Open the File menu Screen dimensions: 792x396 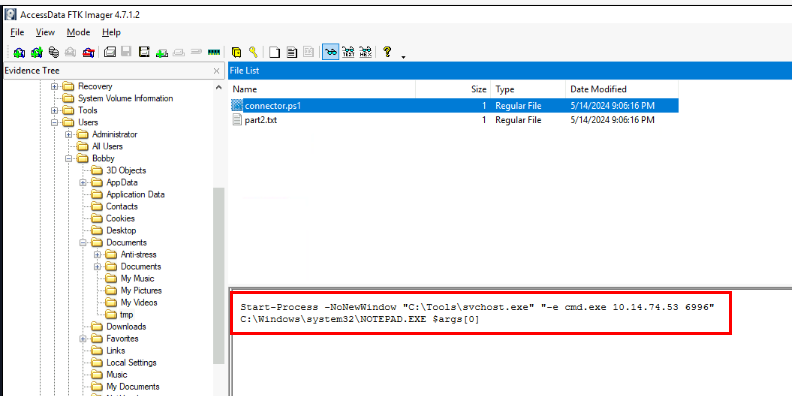(x=17, y=32)
